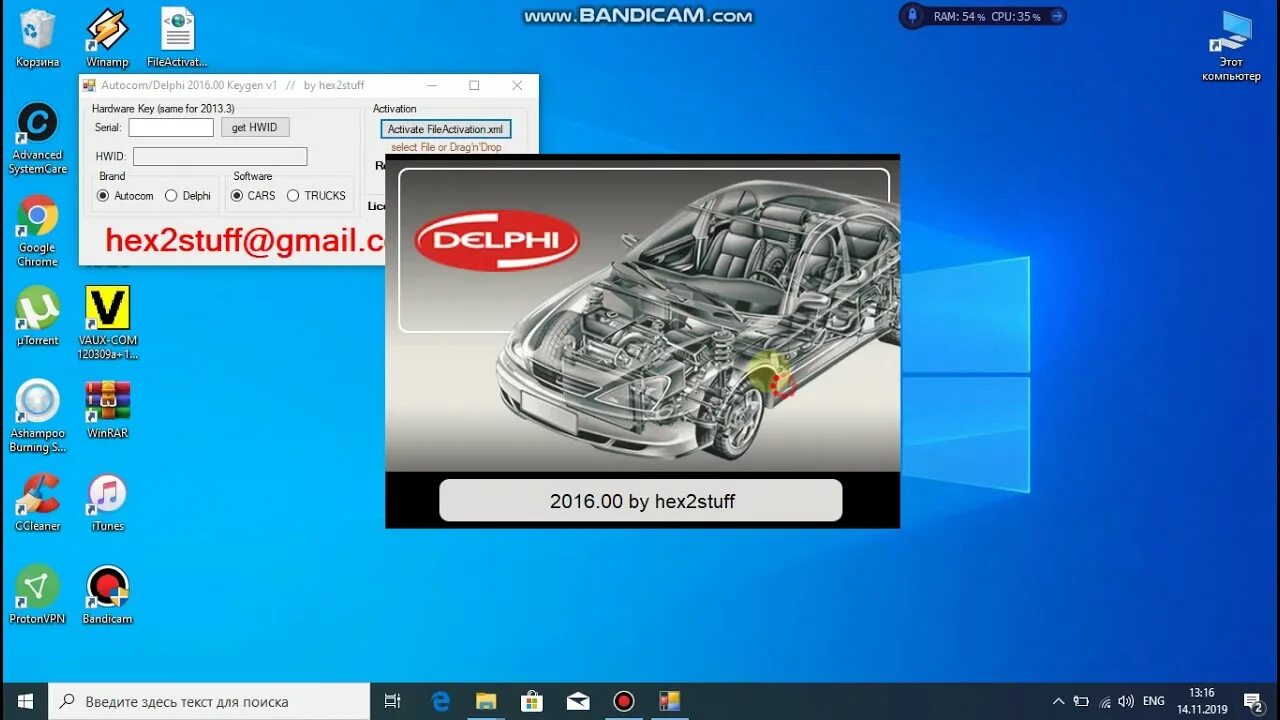Screen dimensions: 1280x720
Task: Open the Windows Start menu
Action: [x=25, y=701]
